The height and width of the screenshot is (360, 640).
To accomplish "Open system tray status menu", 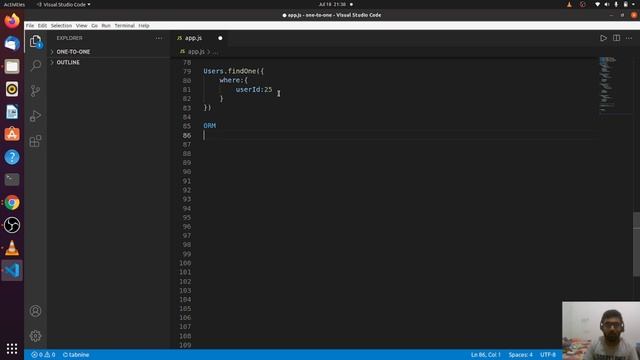I will (615, 4).
